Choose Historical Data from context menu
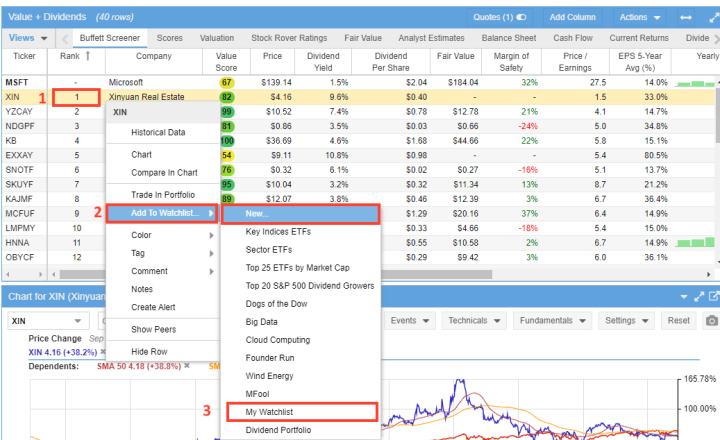720x440 pixels. (x=158, y=132)
